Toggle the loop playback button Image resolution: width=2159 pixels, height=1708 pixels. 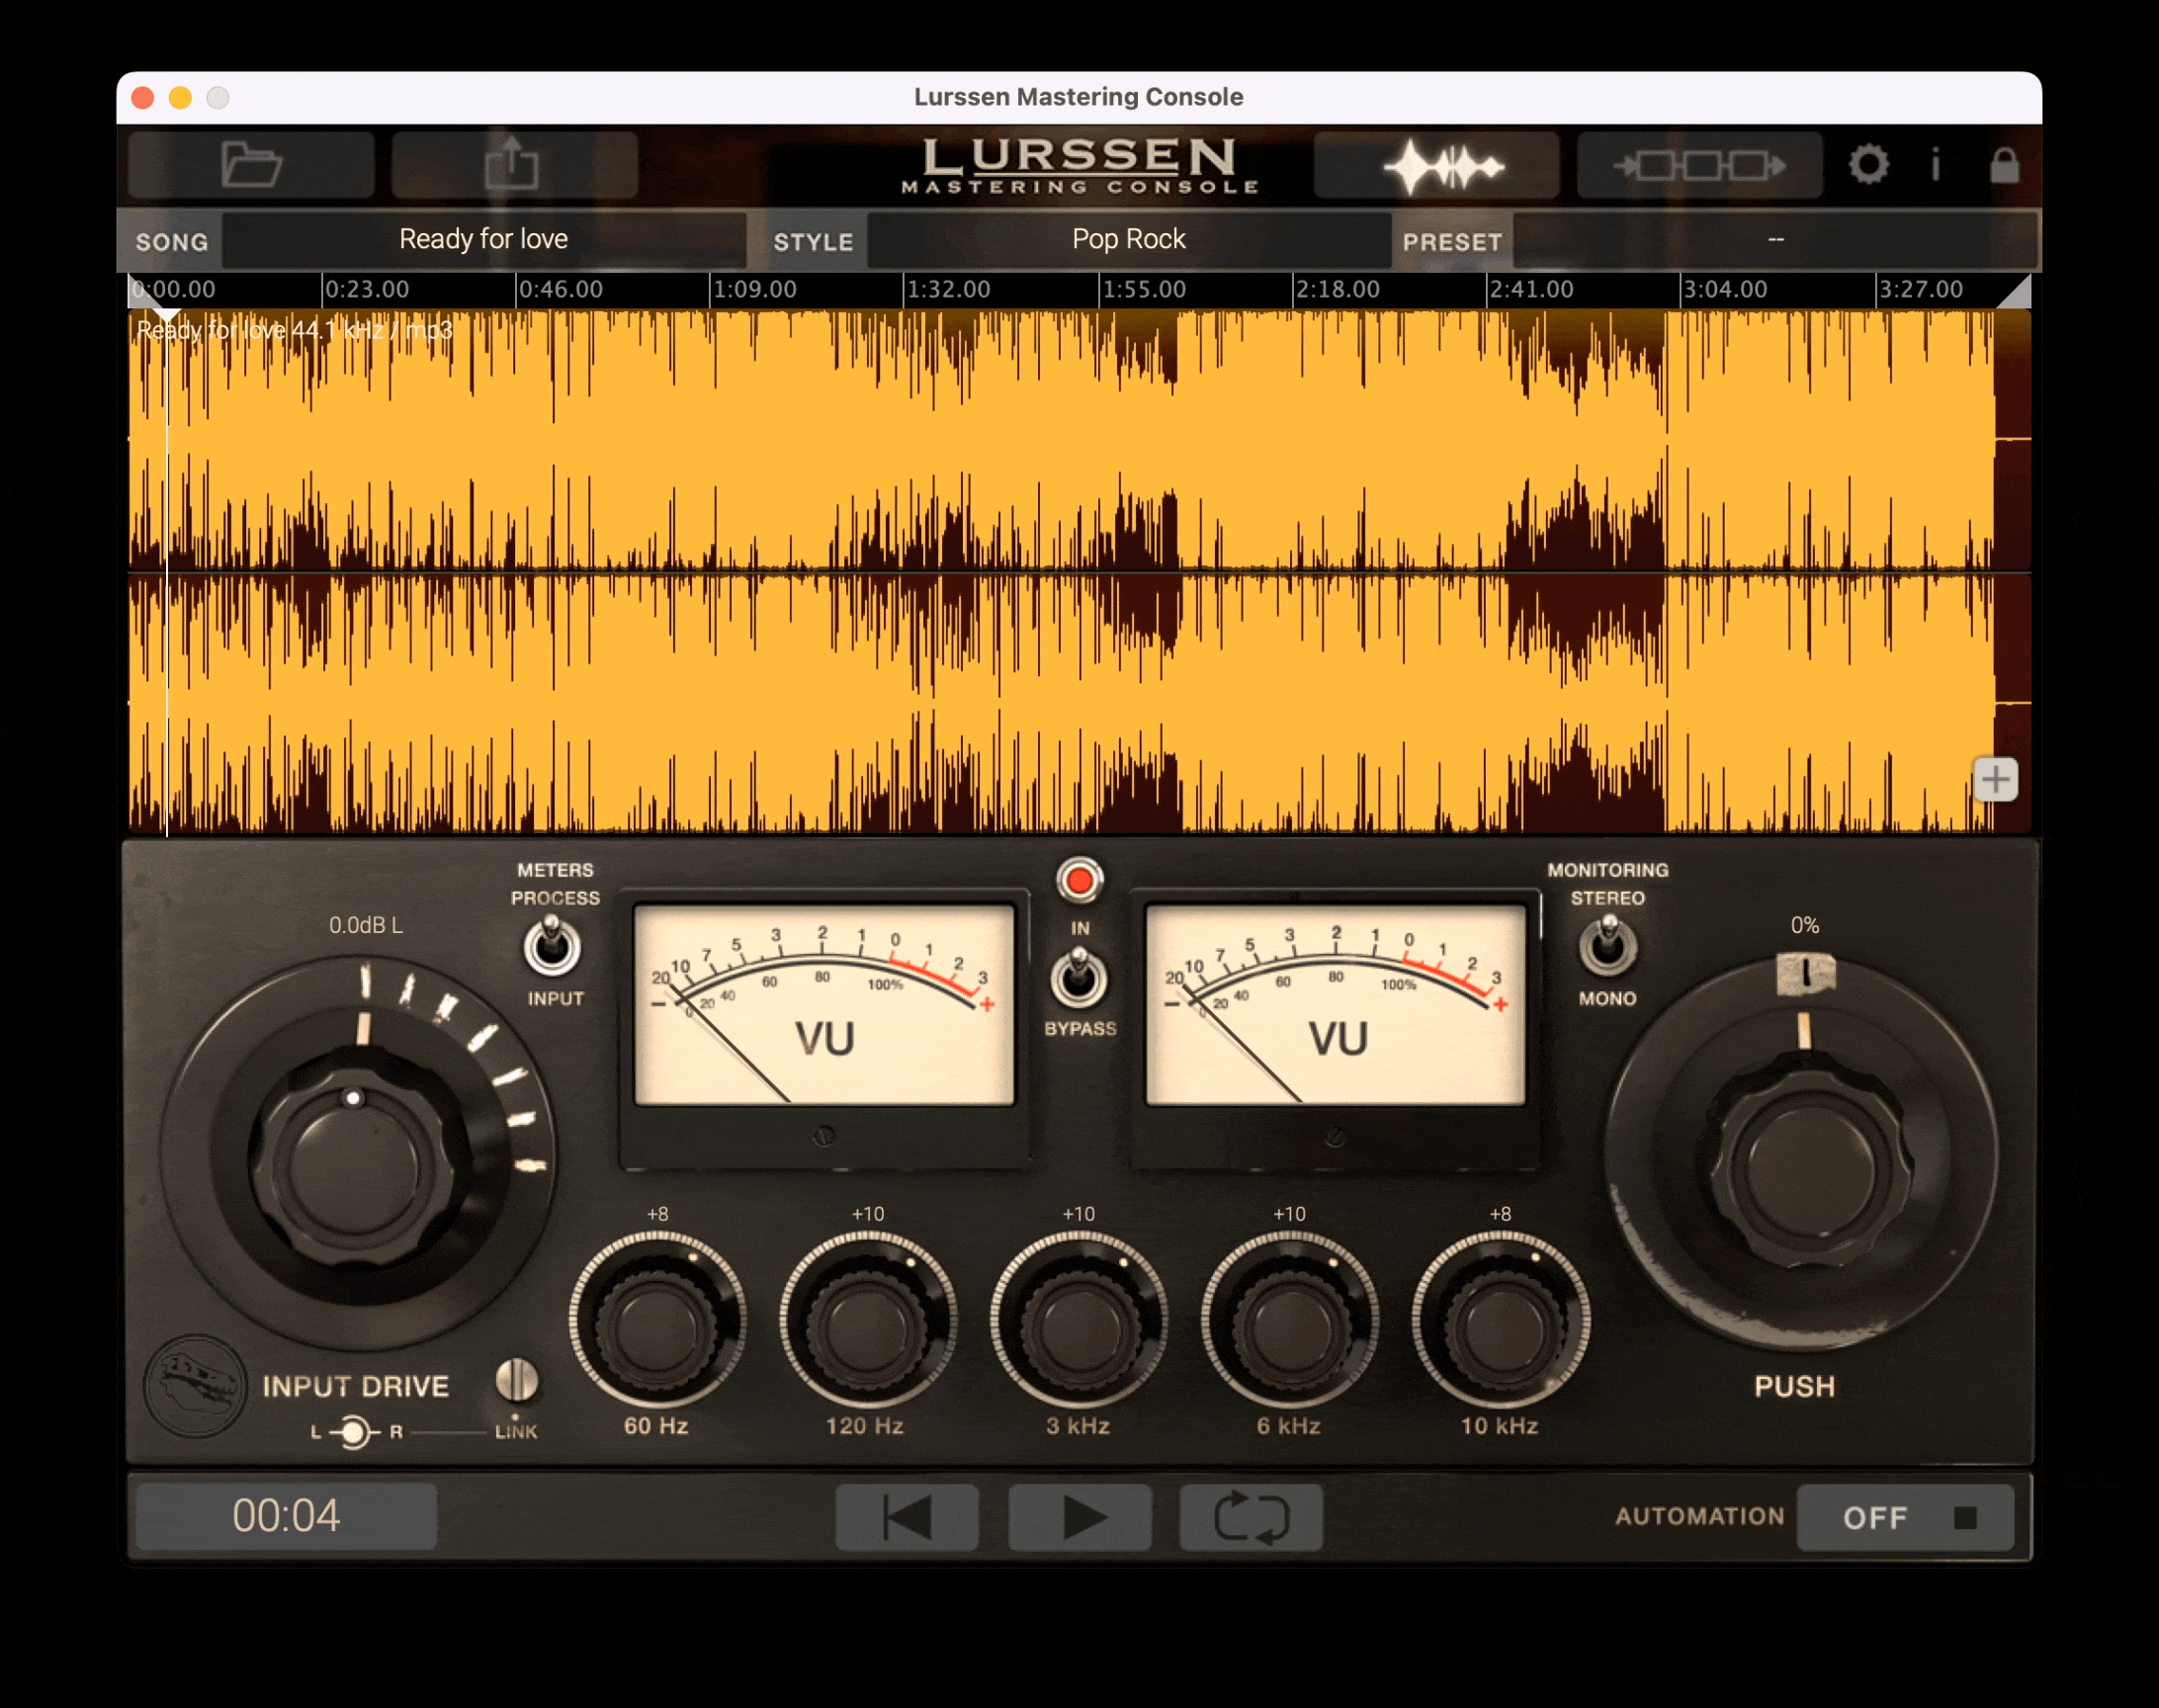click(x=1251, y=1517)
